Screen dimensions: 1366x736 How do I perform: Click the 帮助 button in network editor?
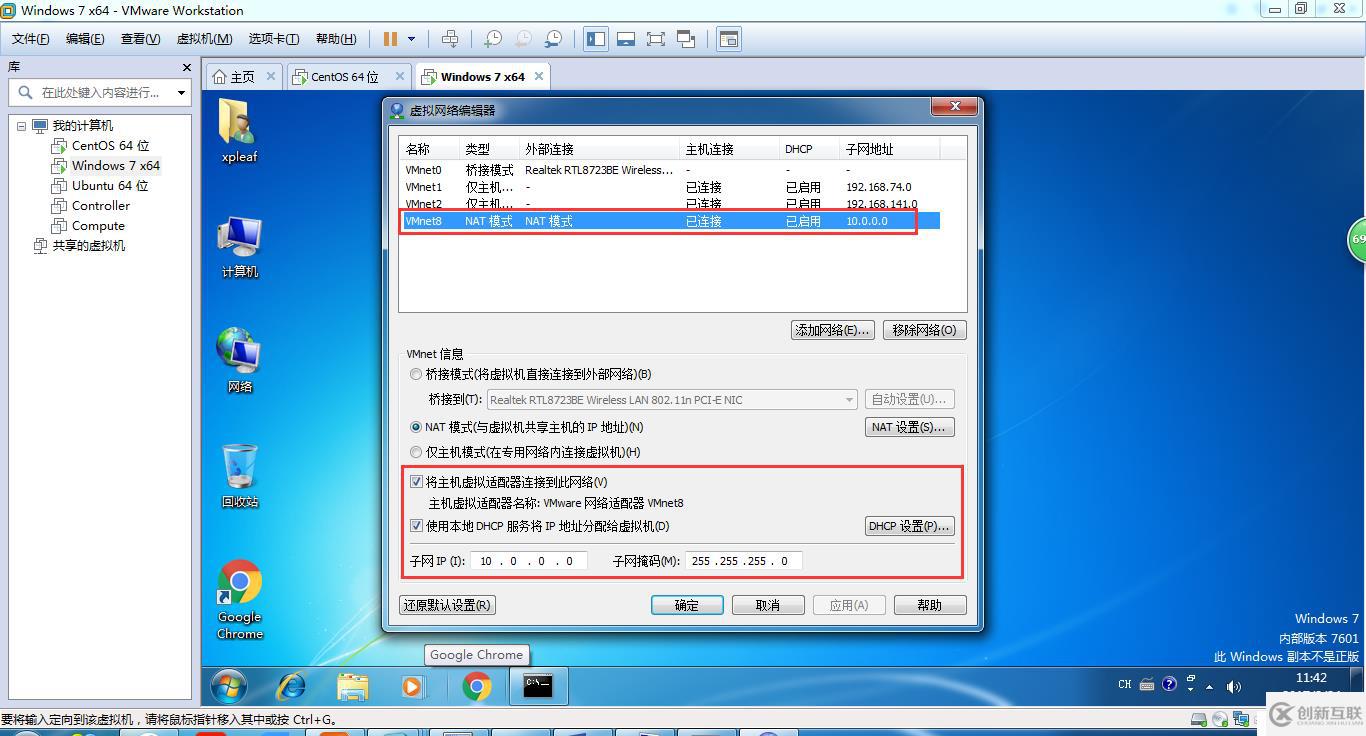coord(930,605)
